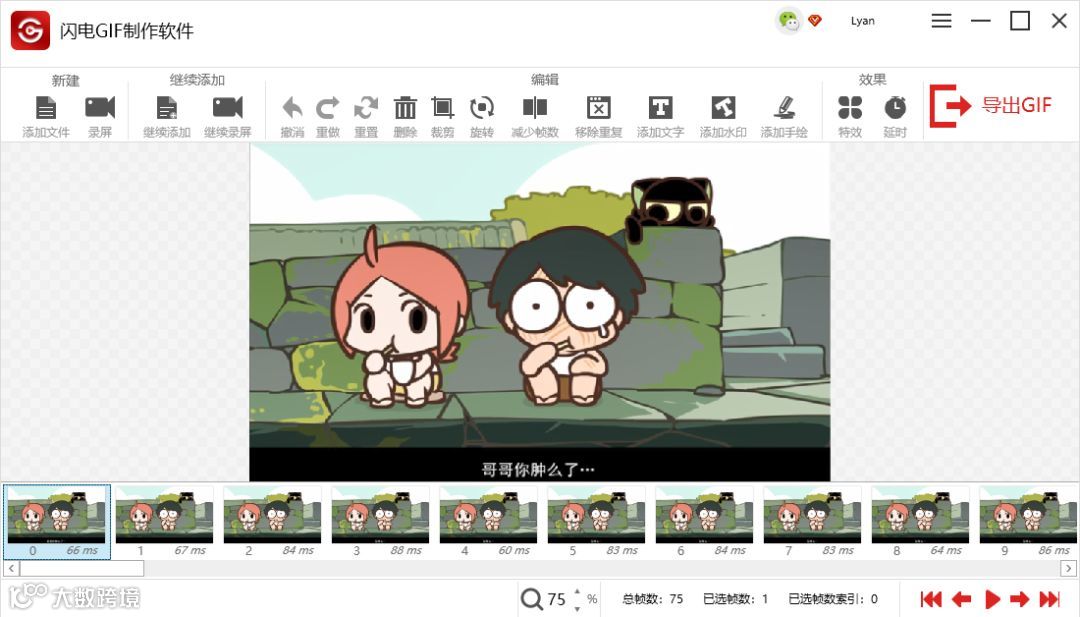Open the 特效 effects tool
This screenshot has width=1080, height=617.
(x=850, y=108)
